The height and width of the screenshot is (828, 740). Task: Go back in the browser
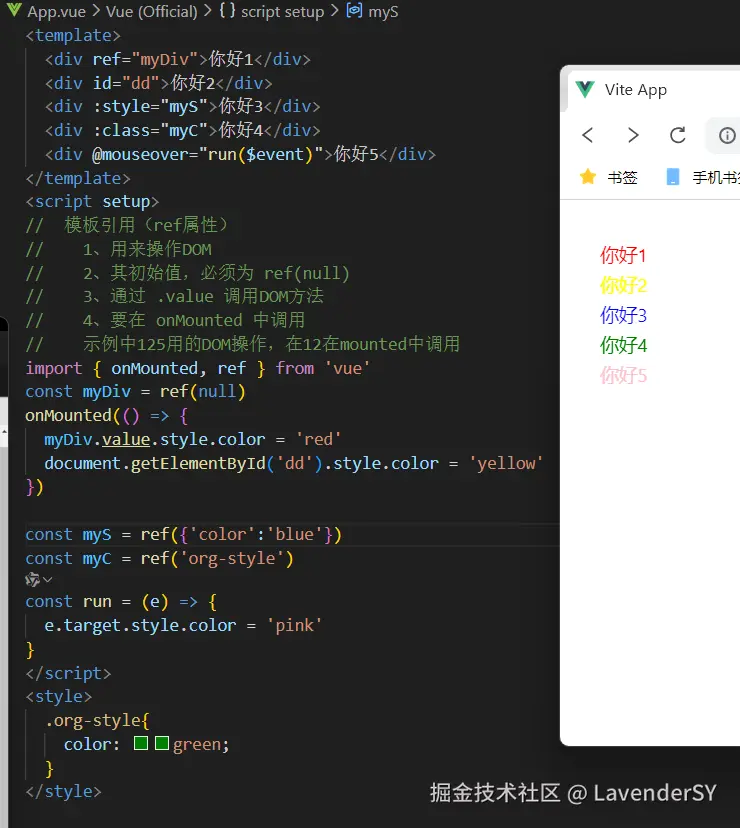pyautogui.click(x=588, y=135)
